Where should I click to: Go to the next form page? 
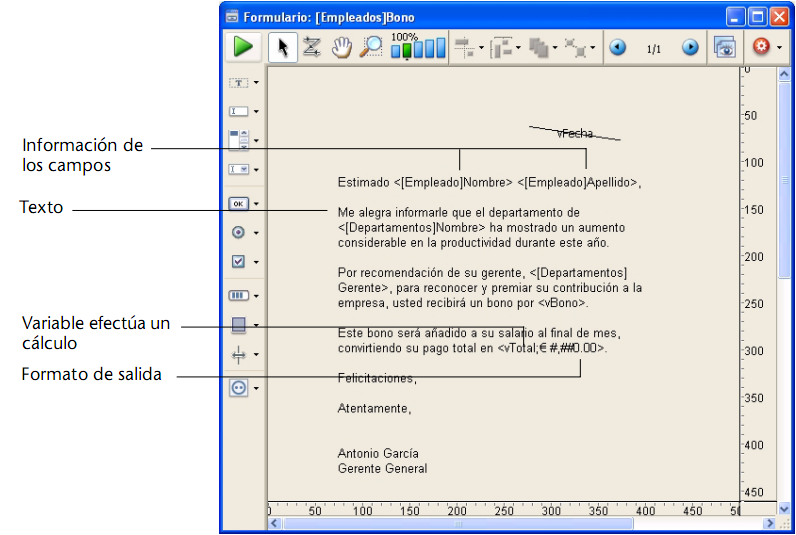[x=690, y=47]
